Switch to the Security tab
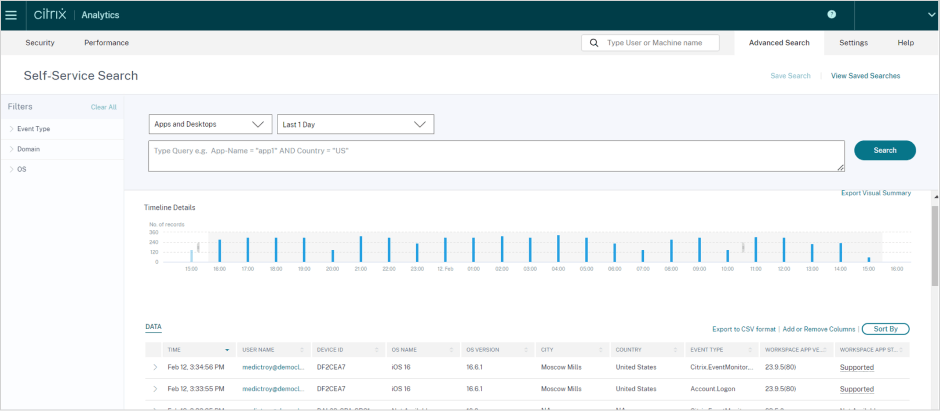Screen dimensions: 940x411 coord(40,43)
